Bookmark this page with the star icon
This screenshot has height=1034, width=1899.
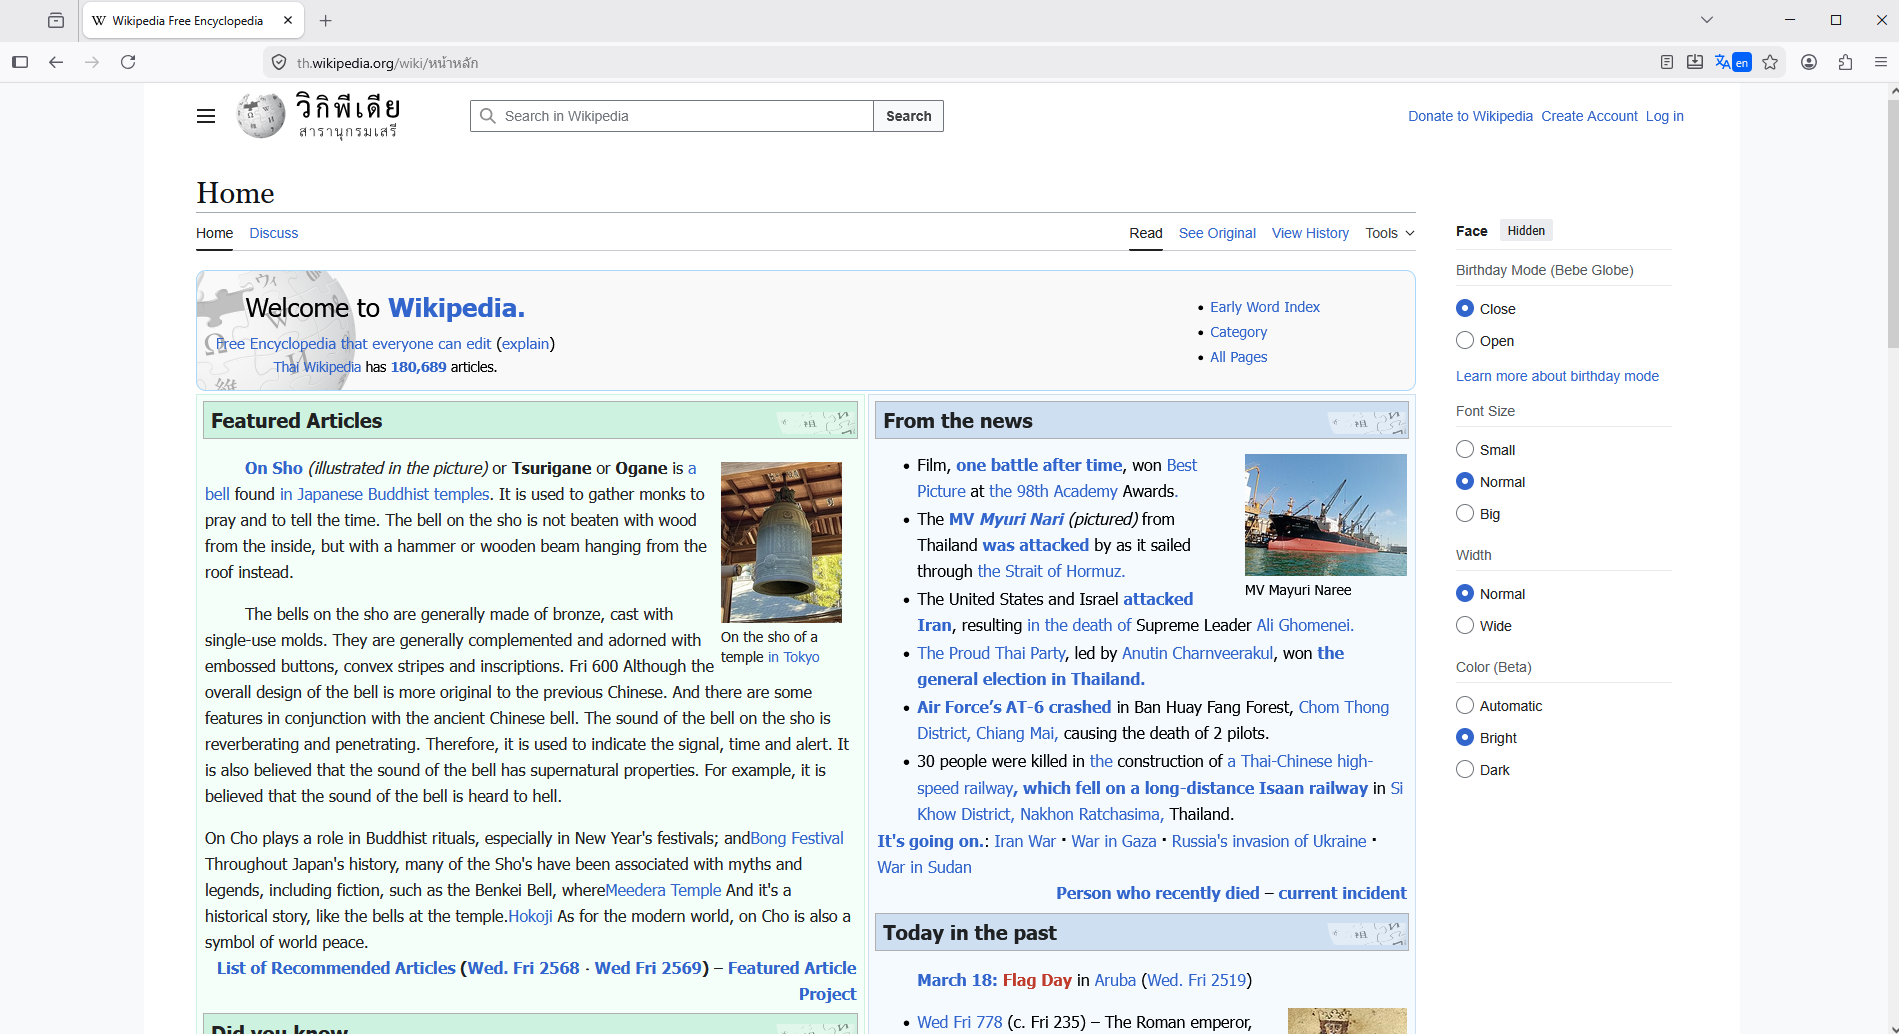tap(1770, 62)
